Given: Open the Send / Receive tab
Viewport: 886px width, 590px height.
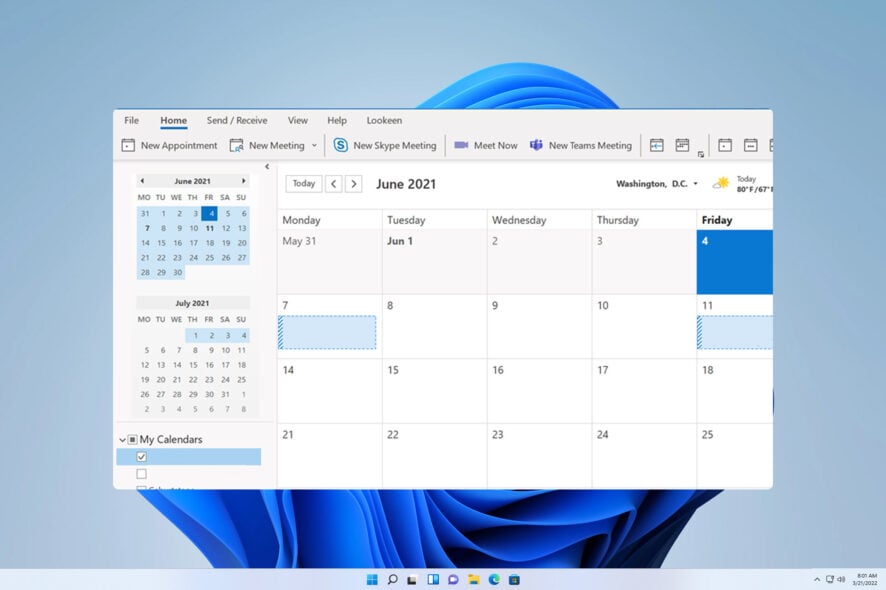Looking at the screenshot, I should click(237, 120).
